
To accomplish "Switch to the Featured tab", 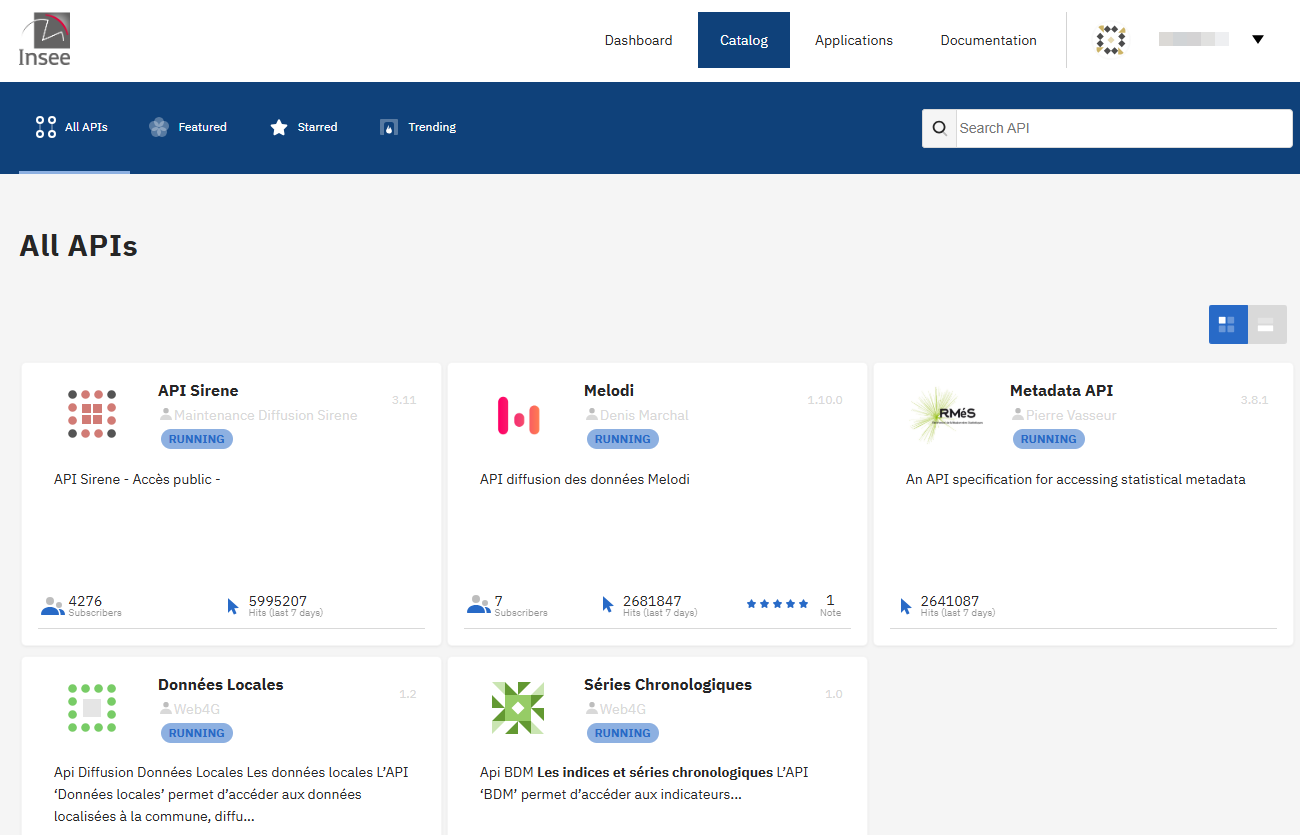I will pos(189,127).
